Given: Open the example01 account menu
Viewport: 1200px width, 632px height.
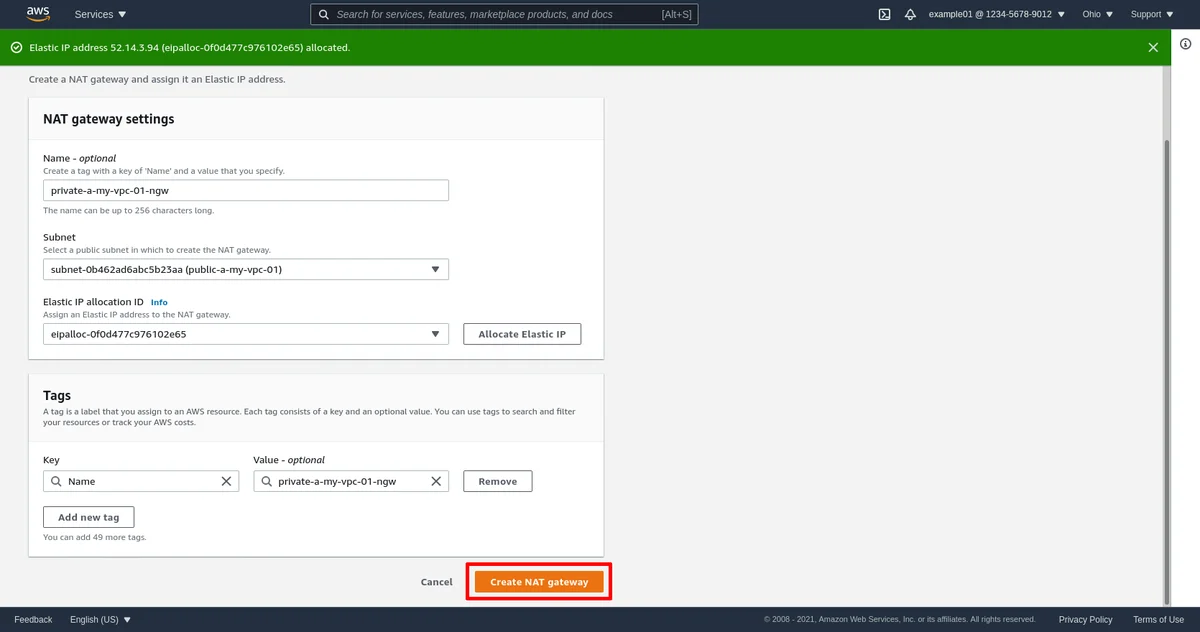Looking at the screenshot, I should coord(996,14).
